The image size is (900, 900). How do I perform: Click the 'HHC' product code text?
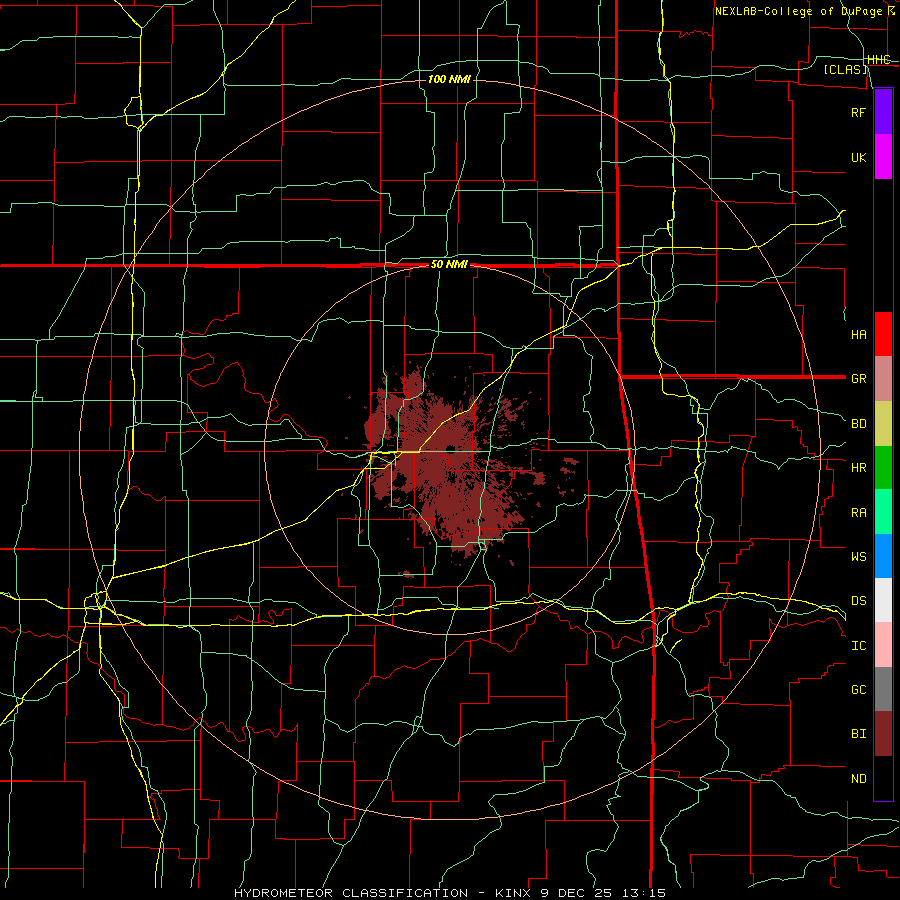(x=878, y=60)
